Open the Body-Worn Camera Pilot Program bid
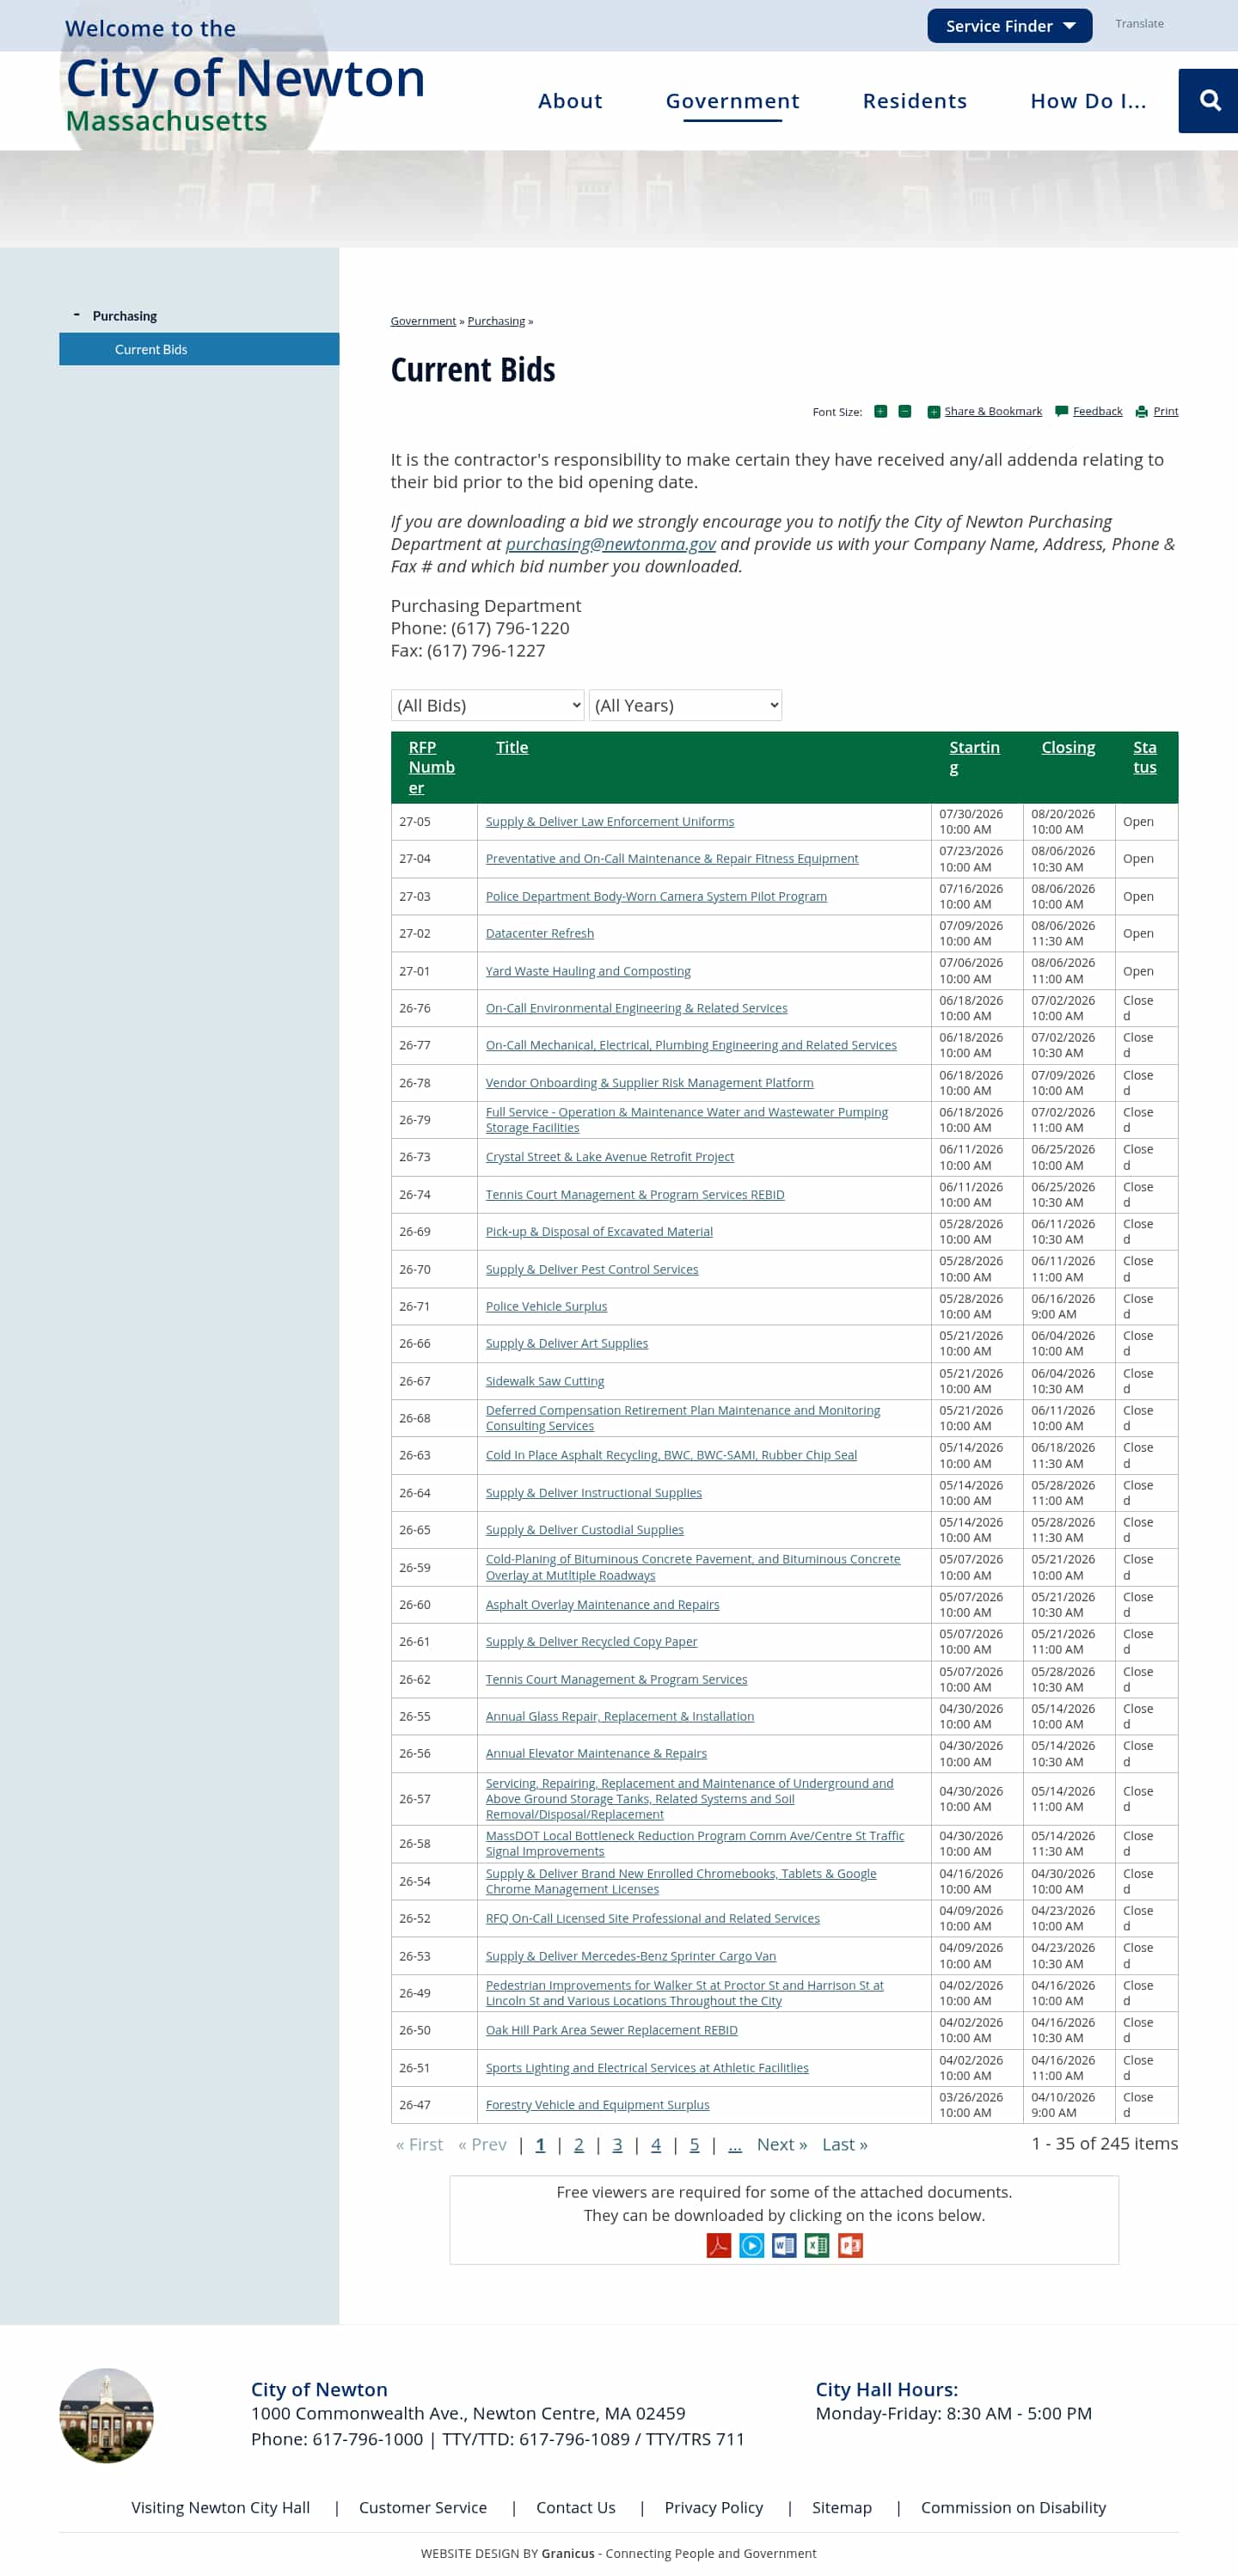 pyautogui.click(x=656, y=896)
